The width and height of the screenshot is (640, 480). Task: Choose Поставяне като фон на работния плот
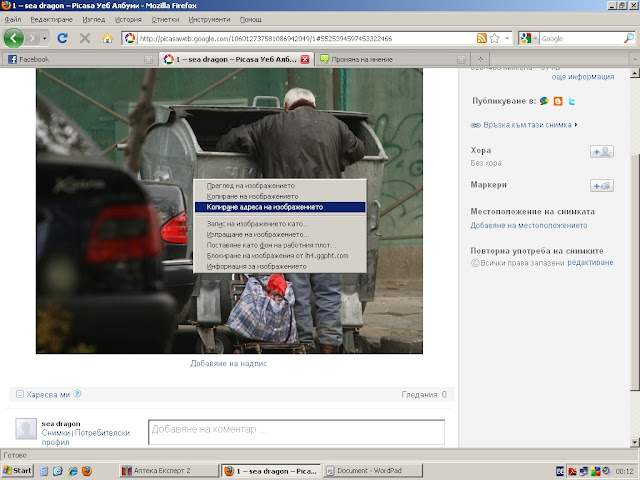tap(280, 245)
